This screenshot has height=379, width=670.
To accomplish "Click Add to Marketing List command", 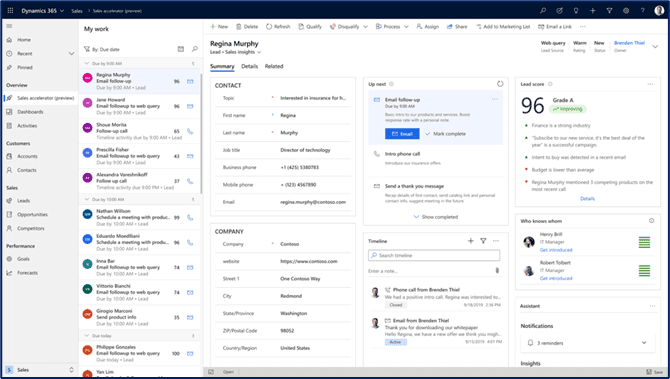I will coord(503,26).
